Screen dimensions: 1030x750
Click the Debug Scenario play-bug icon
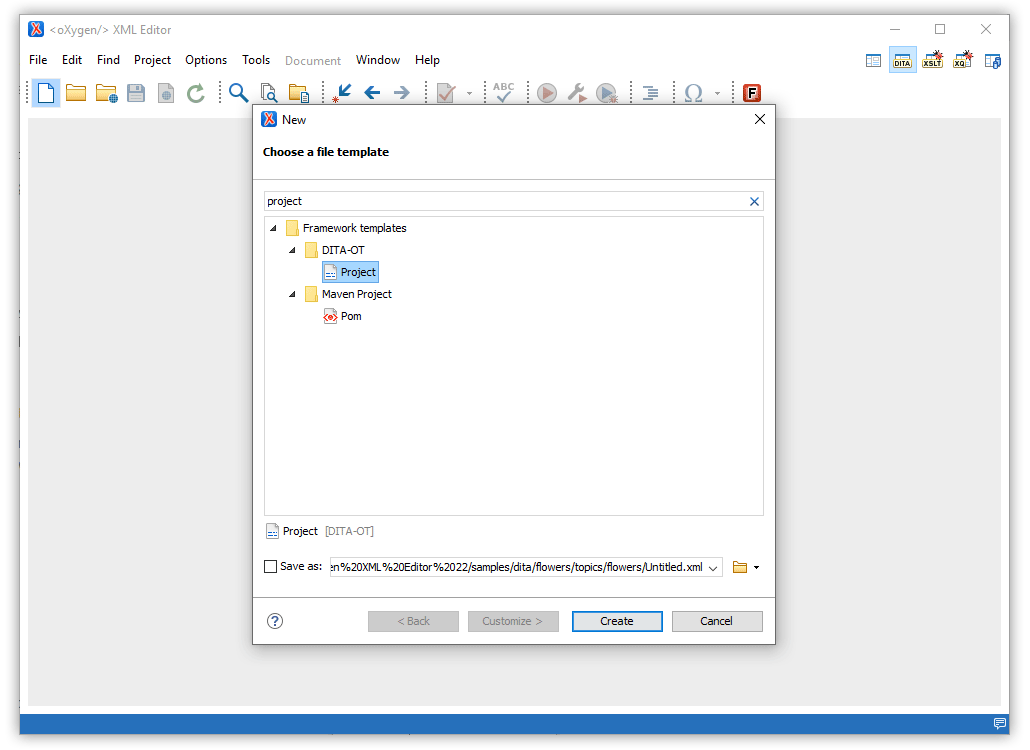coord(607,93)
